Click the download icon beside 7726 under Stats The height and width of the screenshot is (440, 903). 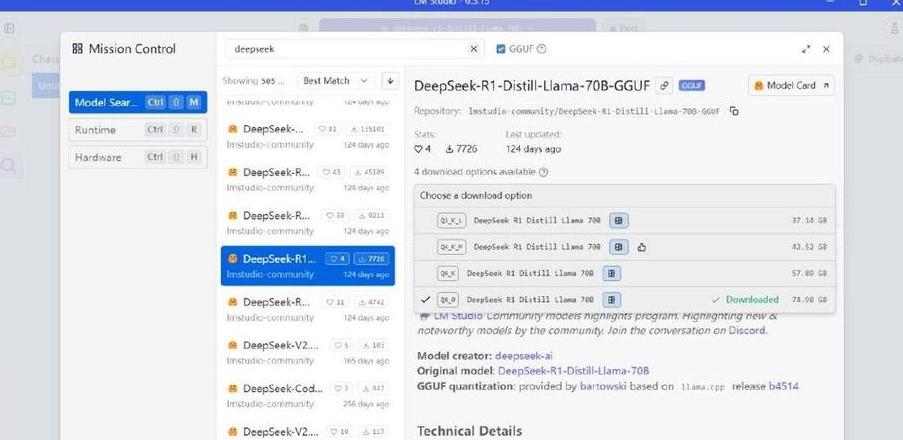pyautogui.click(x=450, y=149)
